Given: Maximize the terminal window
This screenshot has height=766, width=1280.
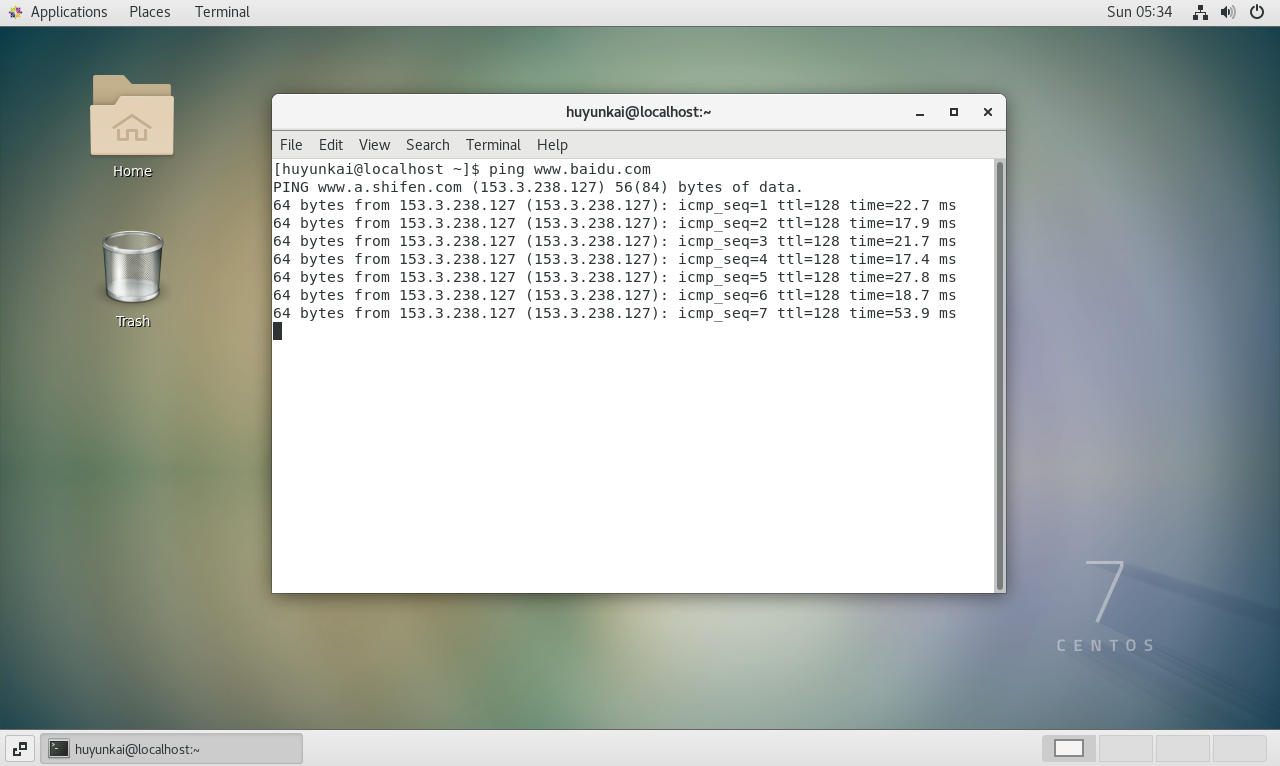Looking at the screenshot, I should (x=954, y=112).
